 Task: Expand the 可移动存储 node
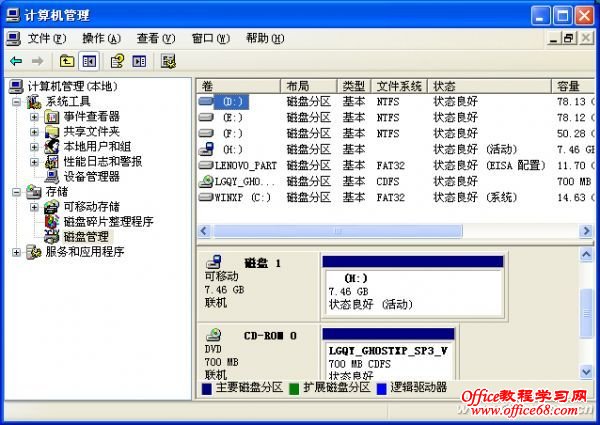(x=34, y=207)
